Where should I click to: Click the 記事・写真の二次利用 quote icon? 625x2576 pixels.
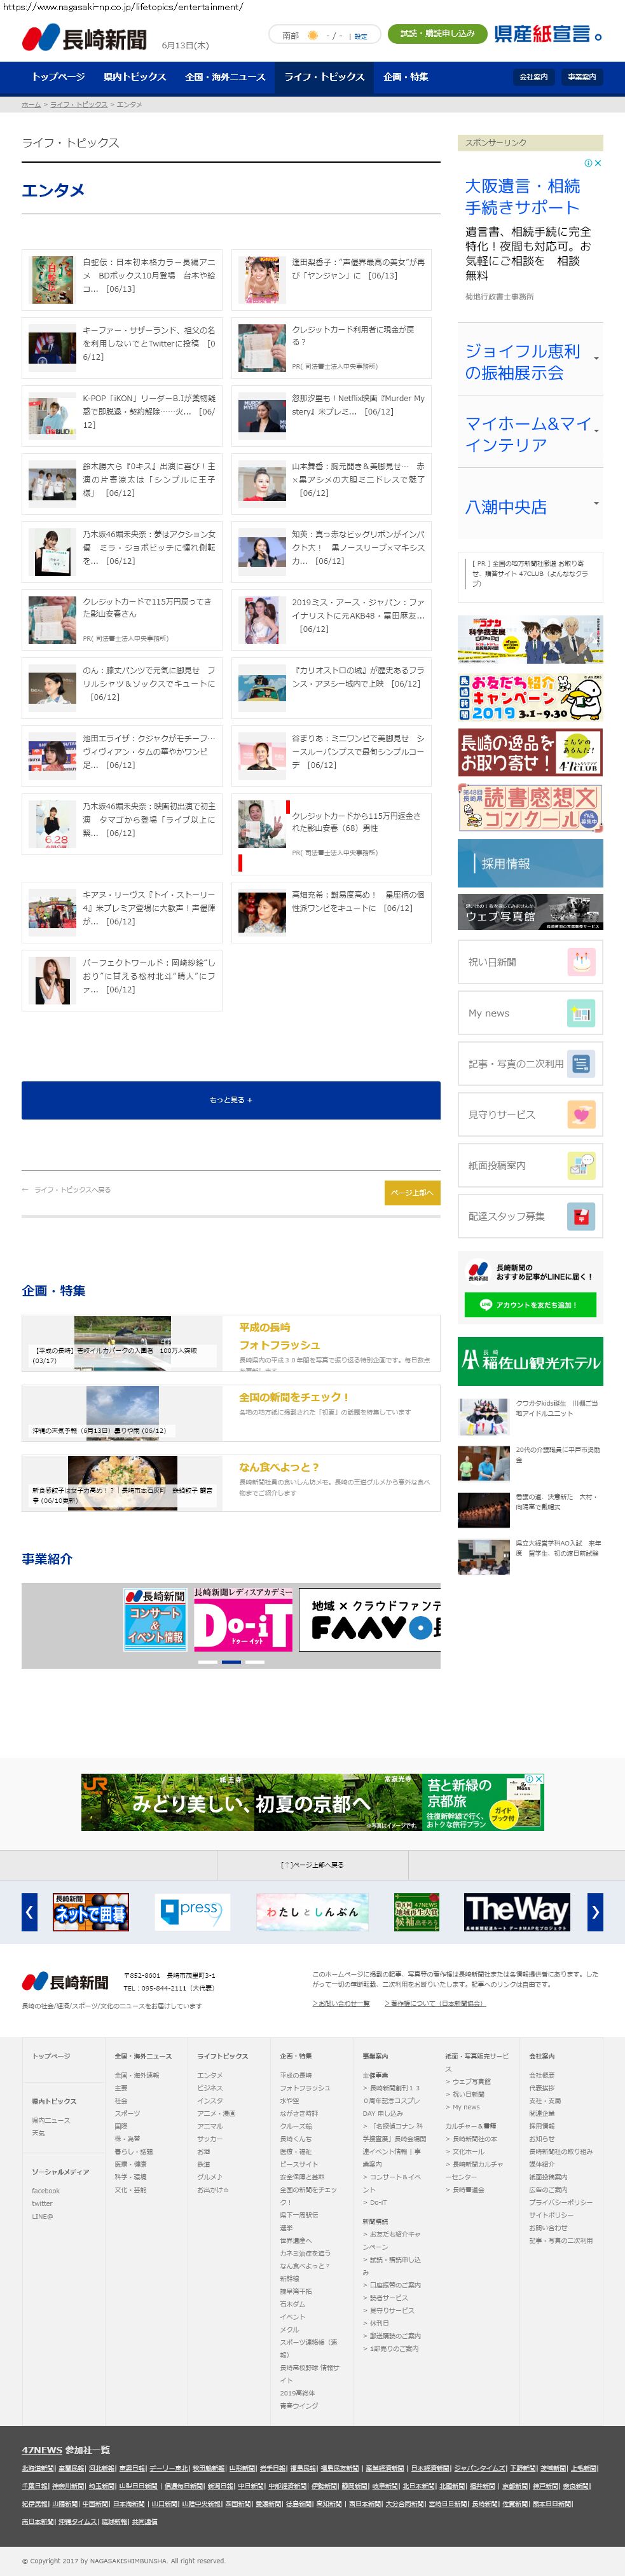tap(580, 1064)
